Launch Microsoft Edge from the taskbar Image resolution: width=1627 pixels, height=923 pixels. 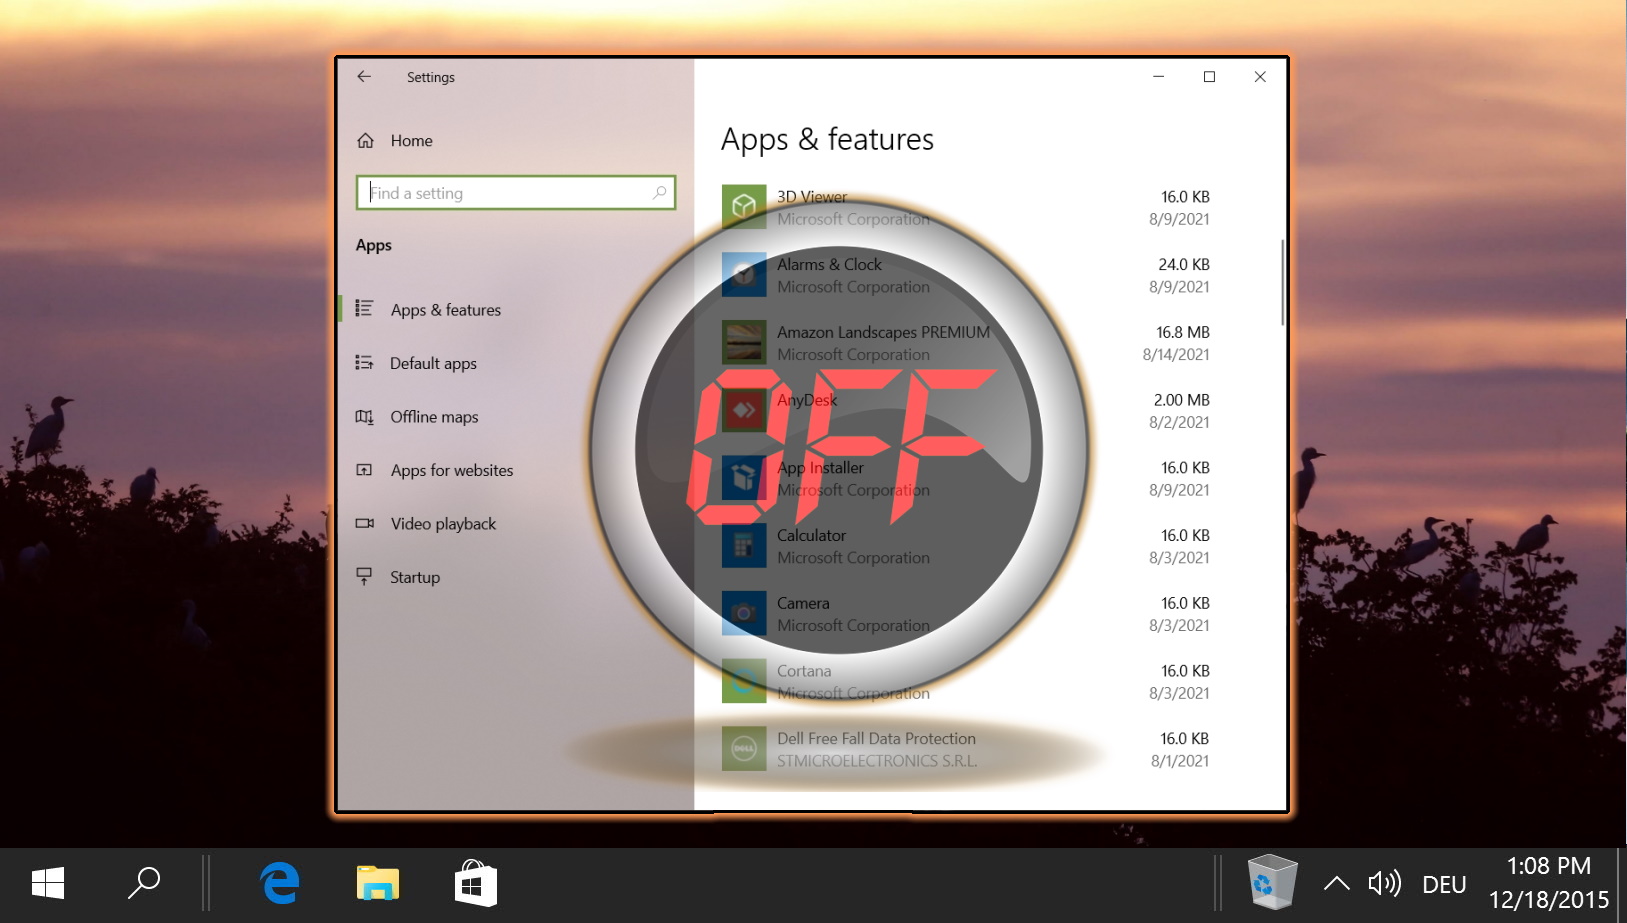279,883
